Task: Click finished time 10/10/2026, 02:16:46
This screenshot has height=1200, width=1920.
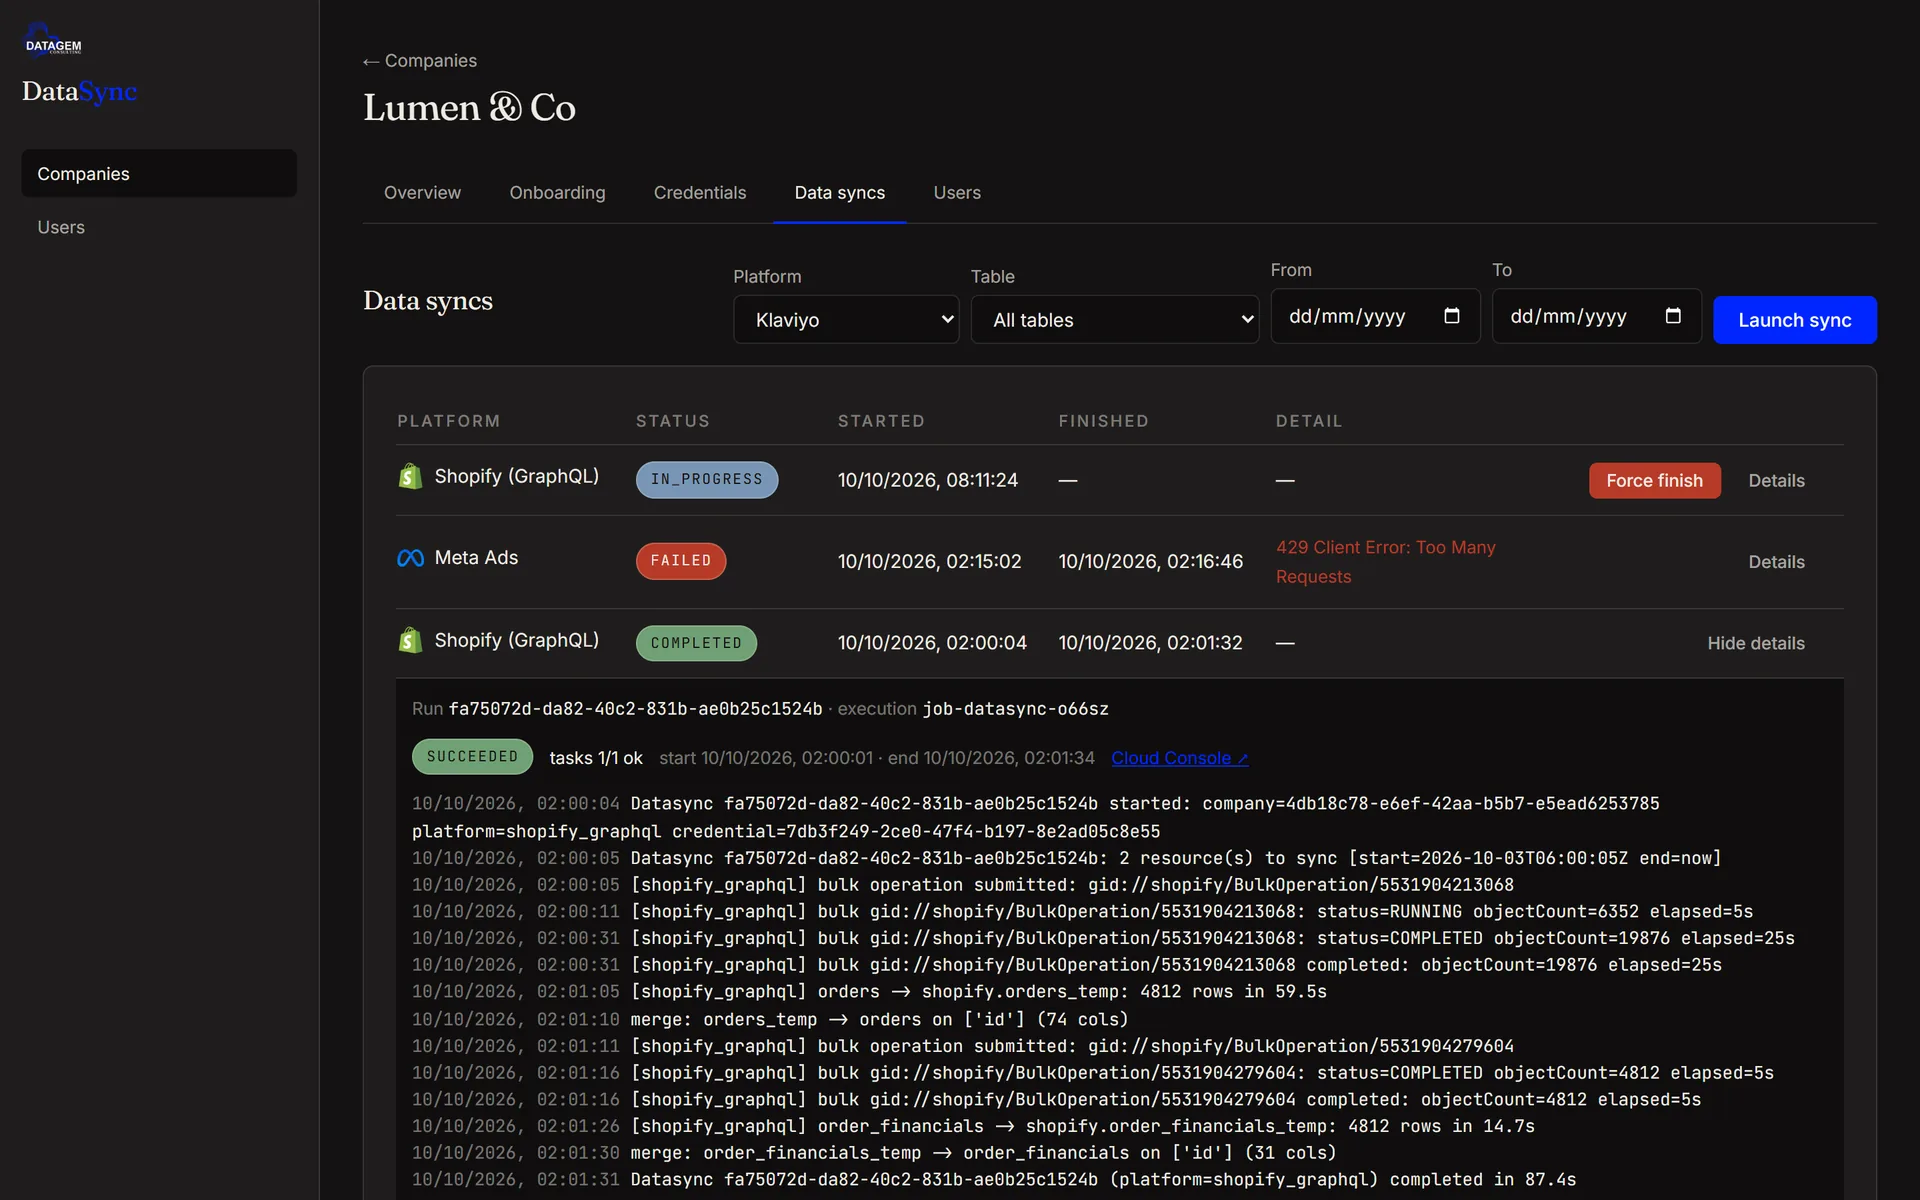Action: tap(1151, 562)
